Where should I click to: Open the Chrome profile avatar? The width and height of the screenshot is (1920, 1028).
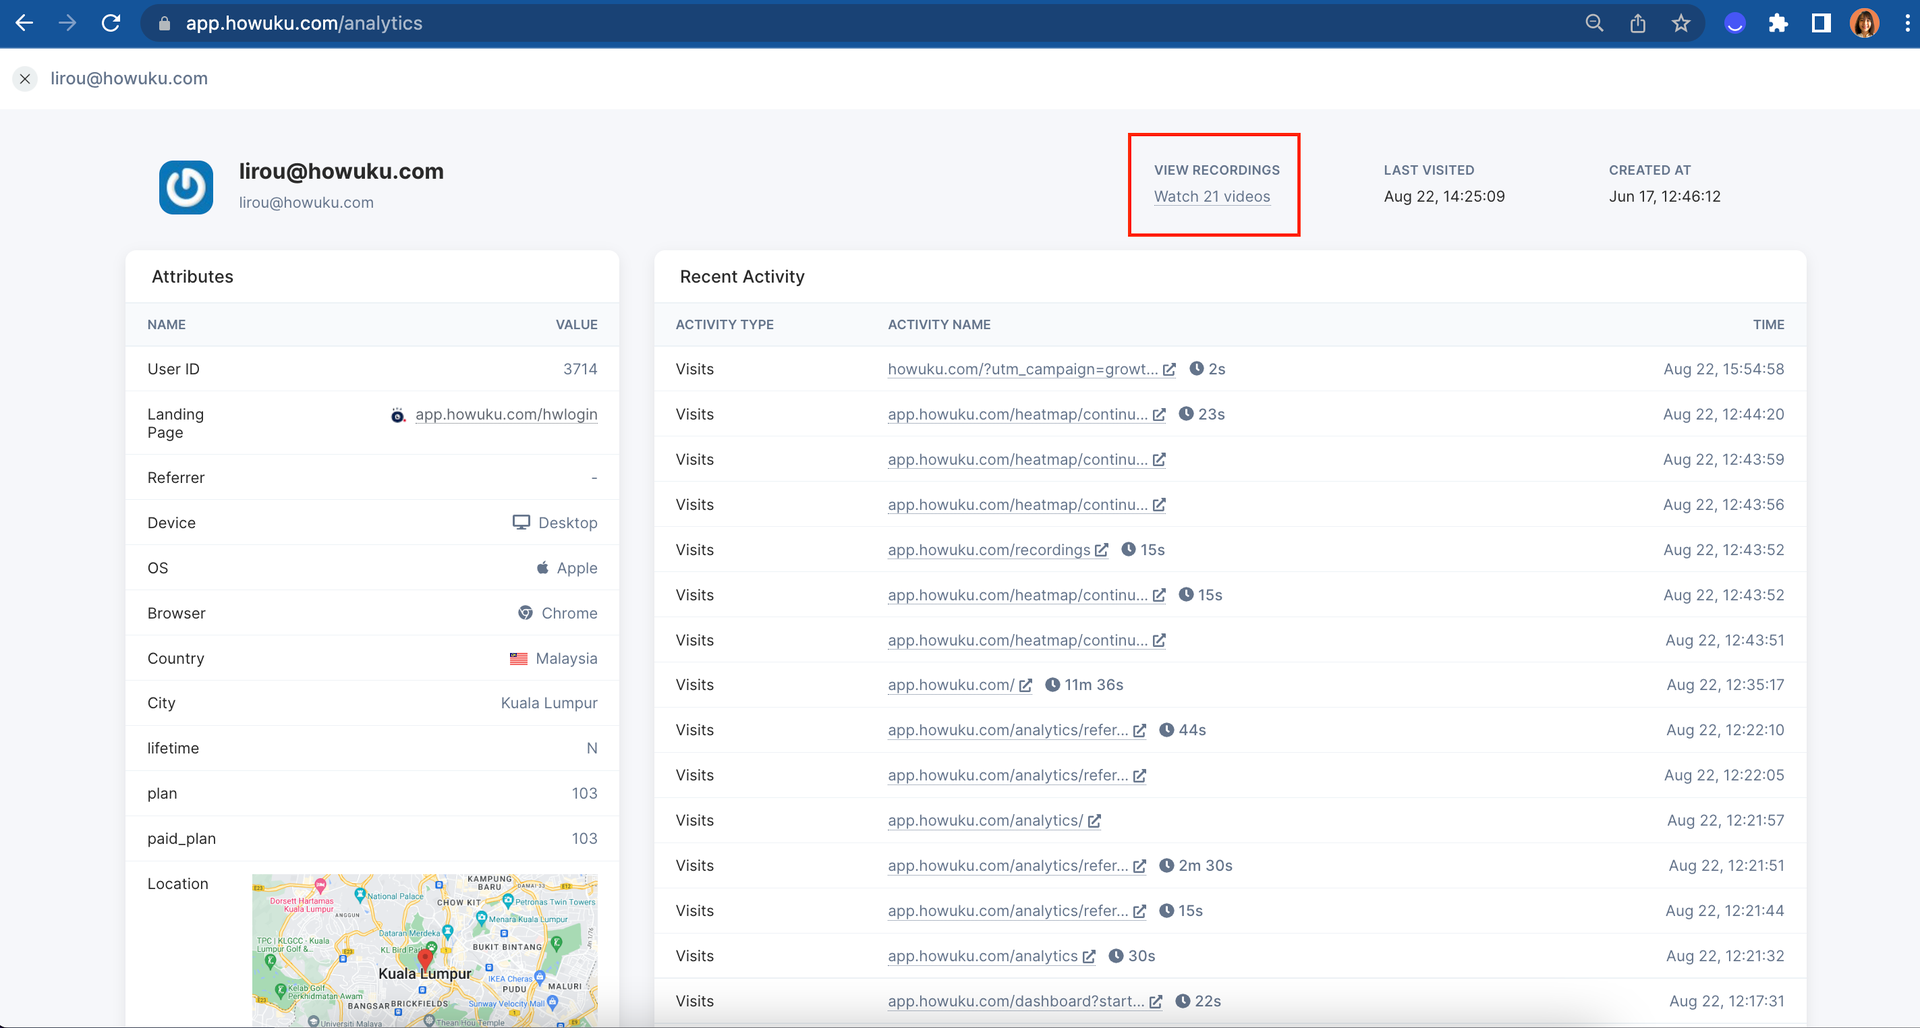[1864, 23]
